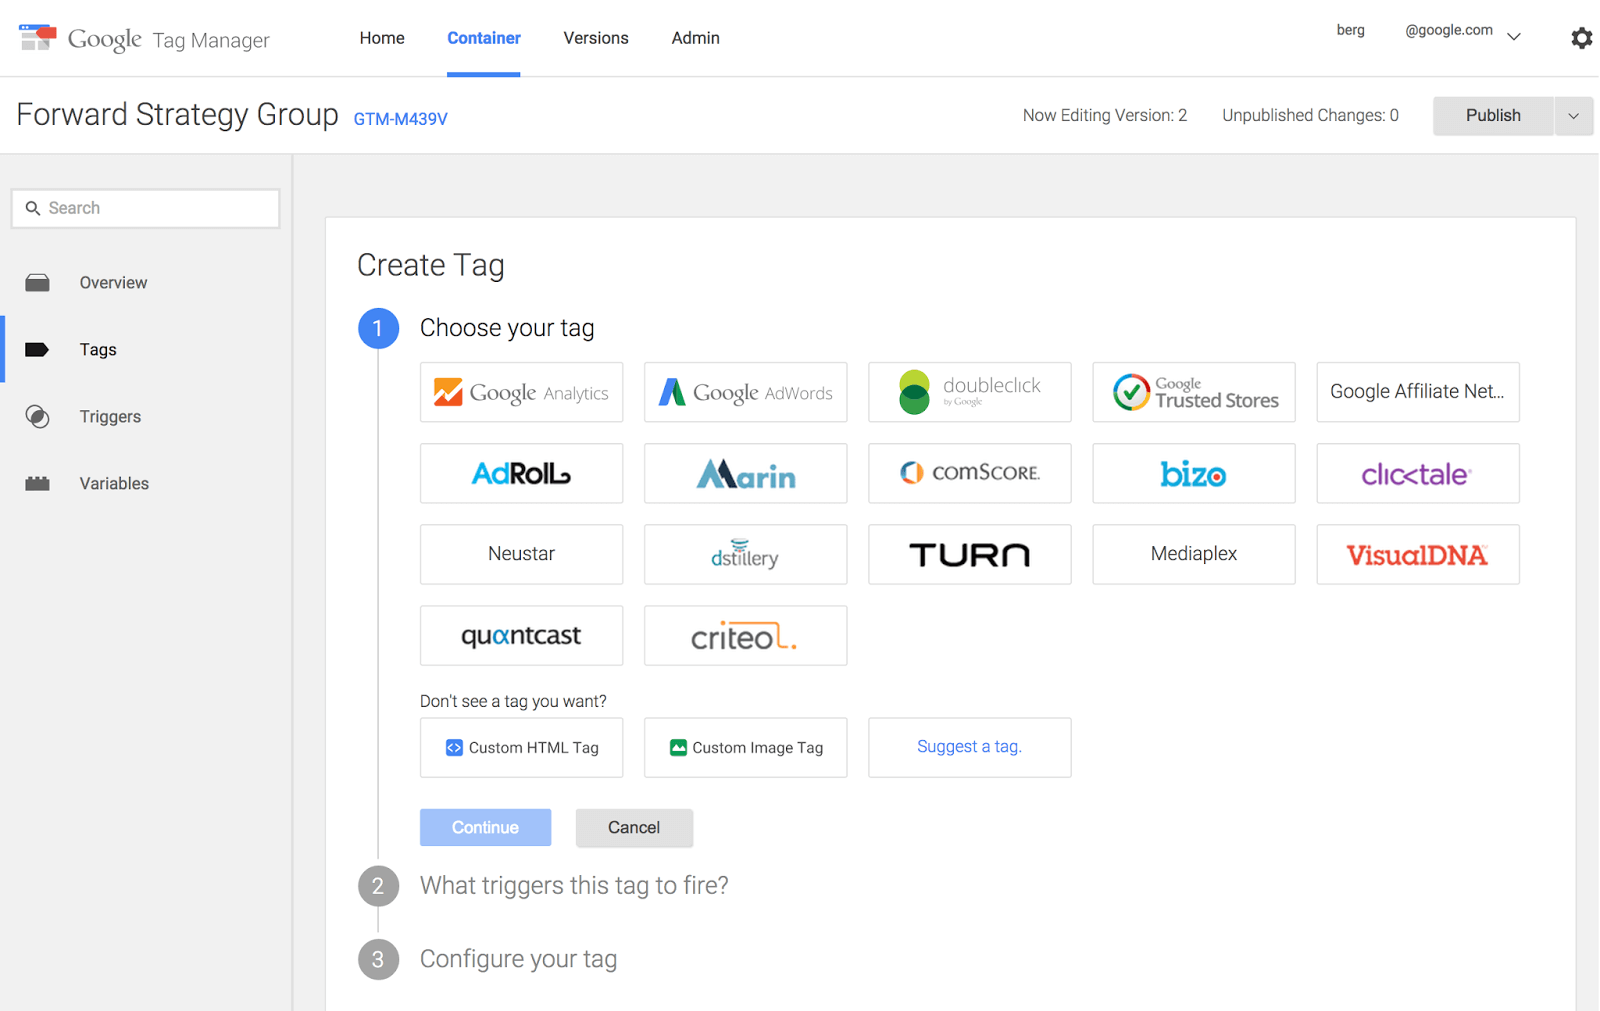Pick the DoubleClick tag tile

coord(969,392)
